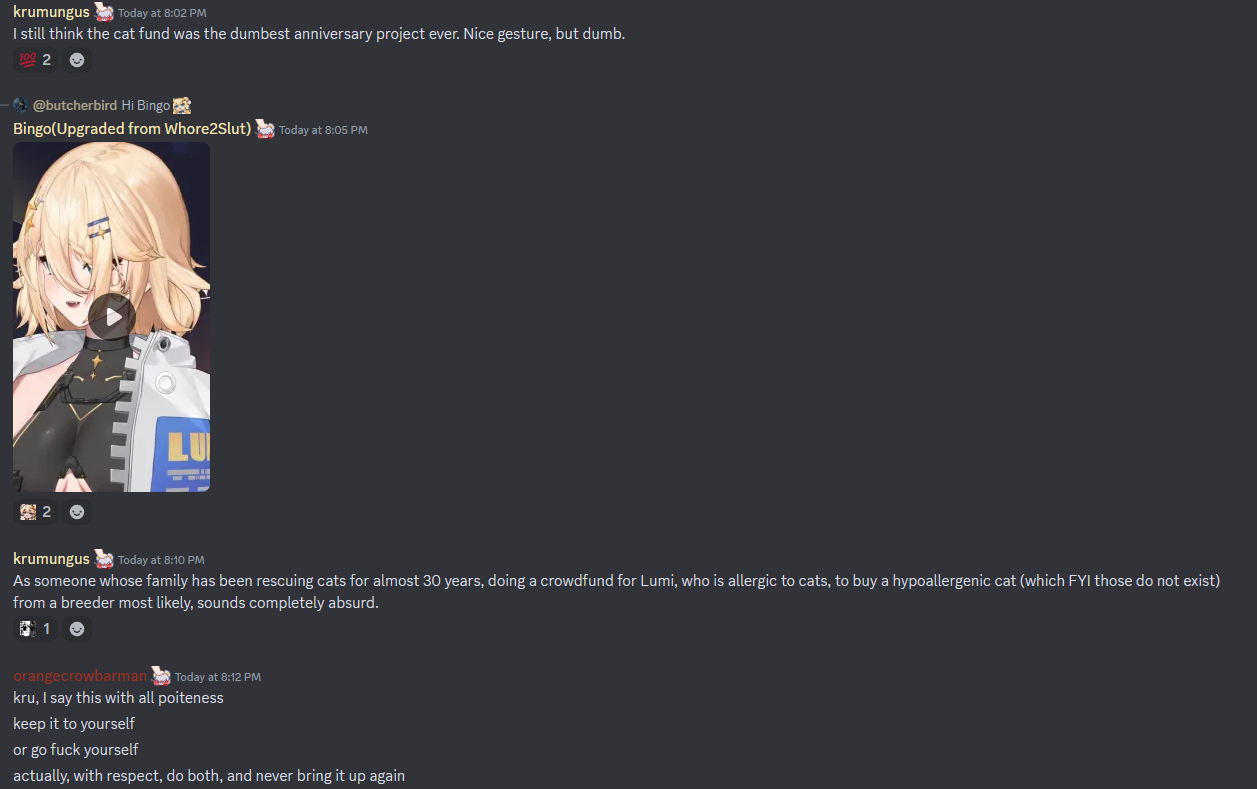Click the role badge beside krumungus at 8:10 PM
The height and width of the screenshot is (789, 1257).
(104, 559)
